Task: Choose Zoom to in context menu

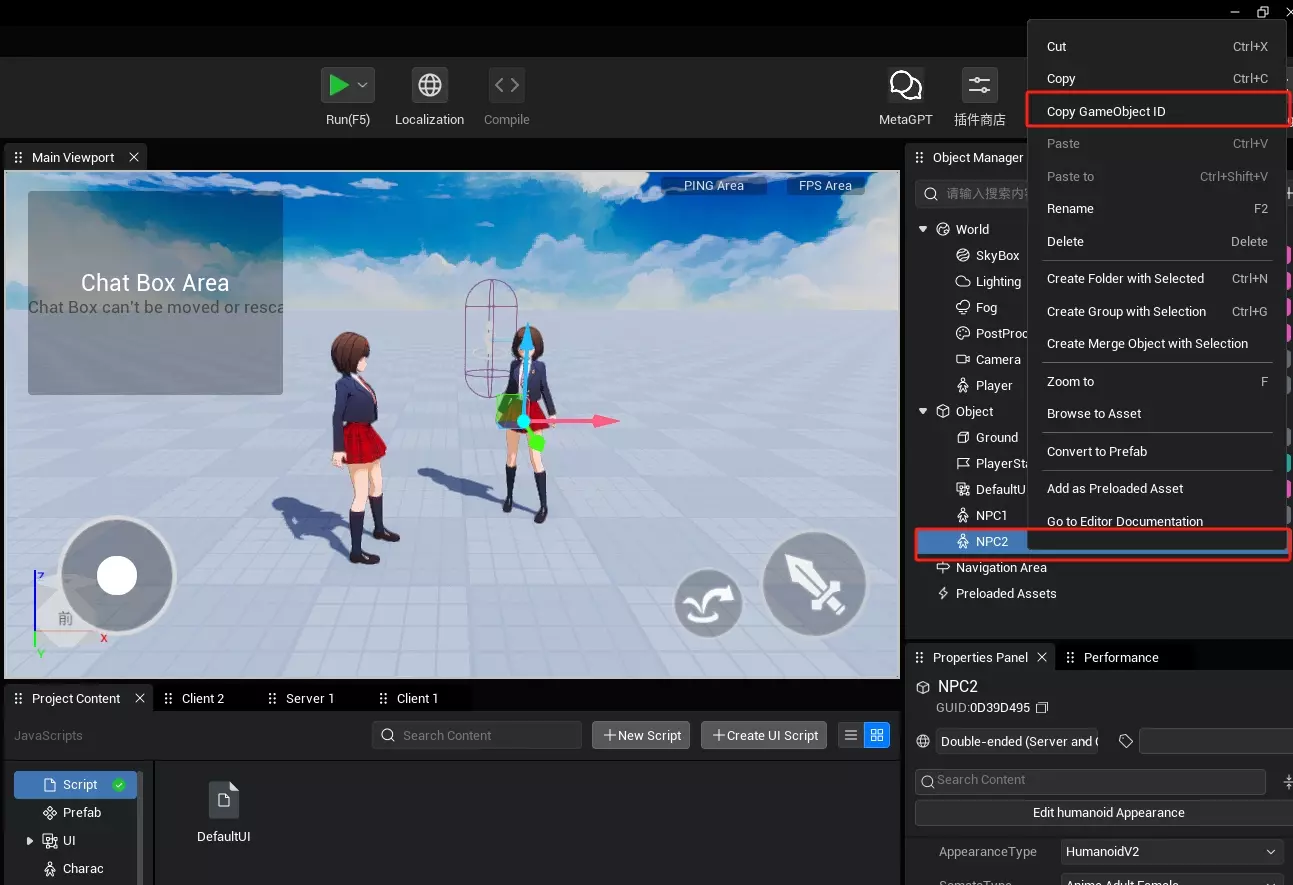Action: [x=1157, y=381]
